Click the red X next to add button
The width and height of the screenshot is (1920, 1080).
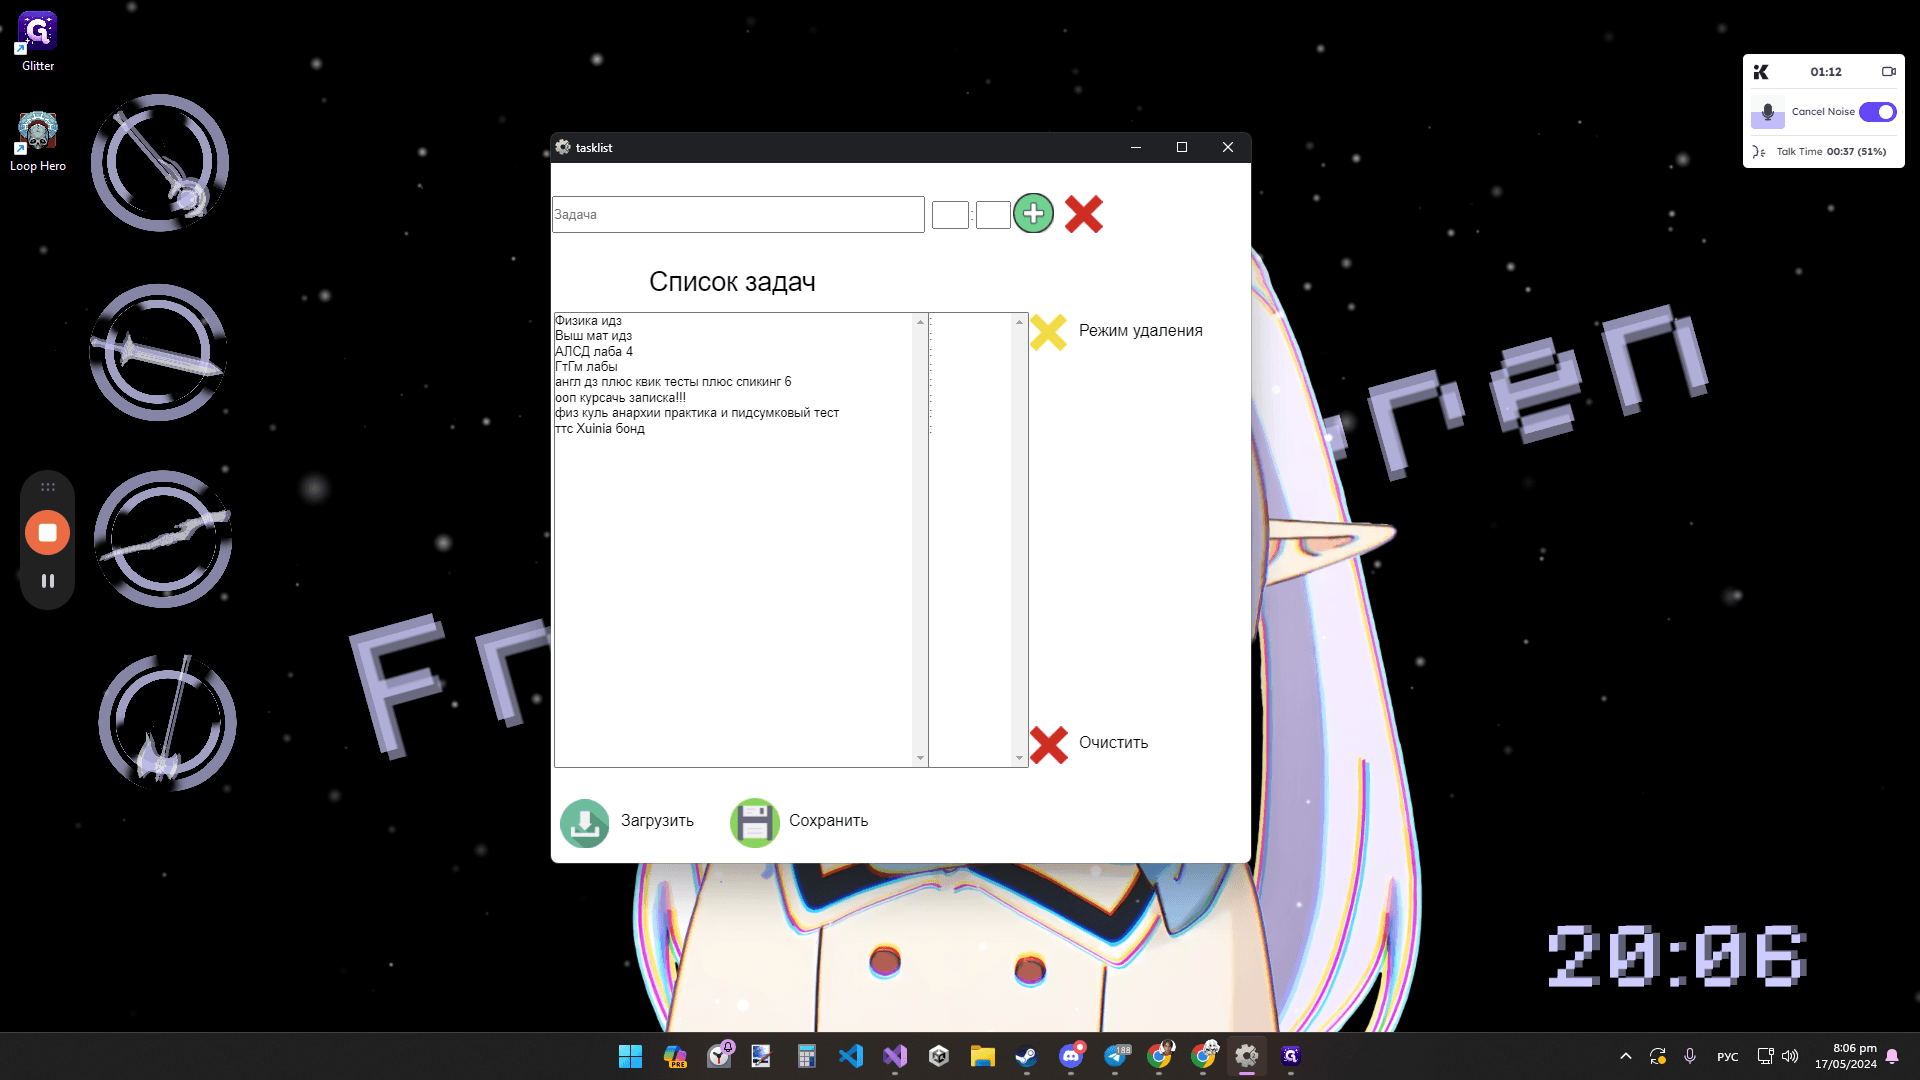[x=1083, y=213]
